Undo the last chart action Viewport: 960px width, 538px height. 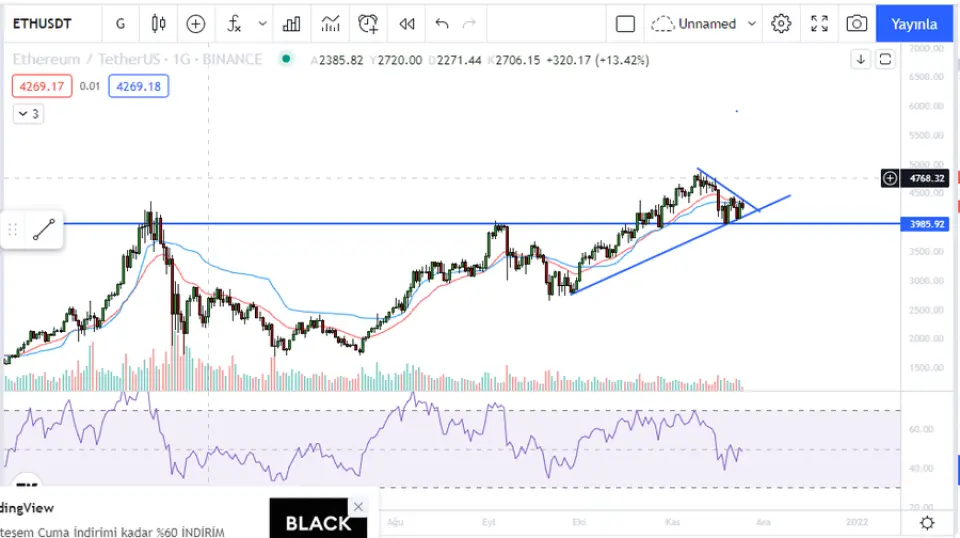pyautogui.click(x=442, y=23)
